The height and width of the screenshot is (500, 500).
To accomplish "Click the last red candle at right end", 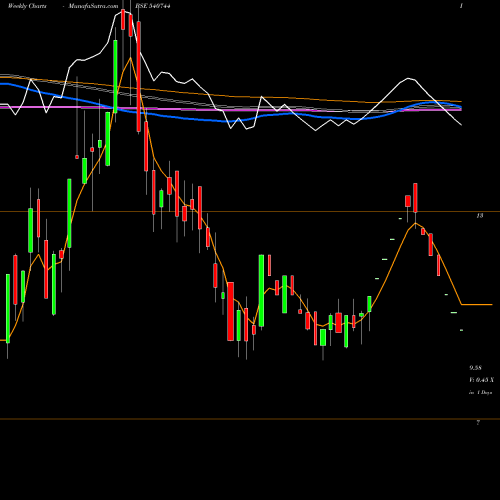I will pyautogui.click(x=439, y=265).
